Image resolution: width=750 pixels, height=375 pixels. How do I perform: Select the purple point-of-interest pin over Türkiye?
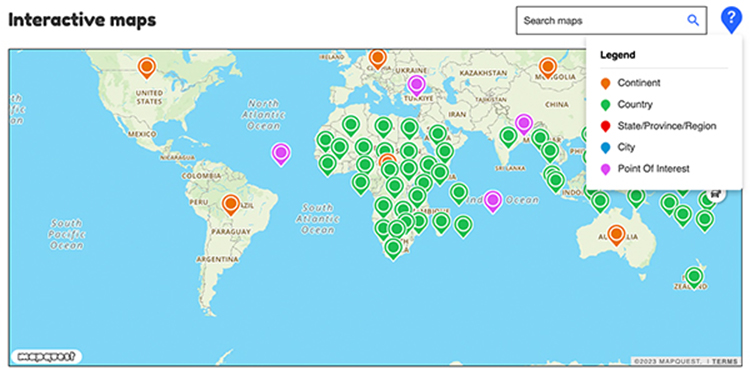417,86
